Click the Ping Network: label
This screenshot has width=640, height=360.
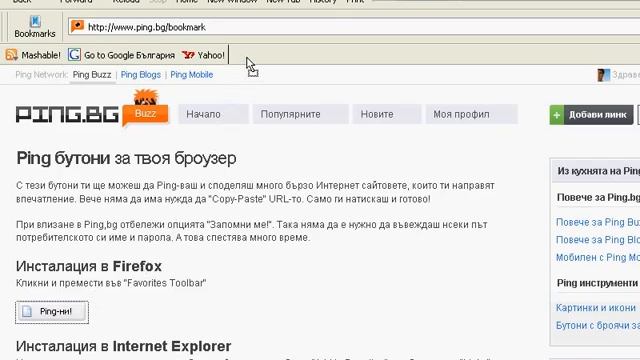pyautogui.click(x=41, y=75)
